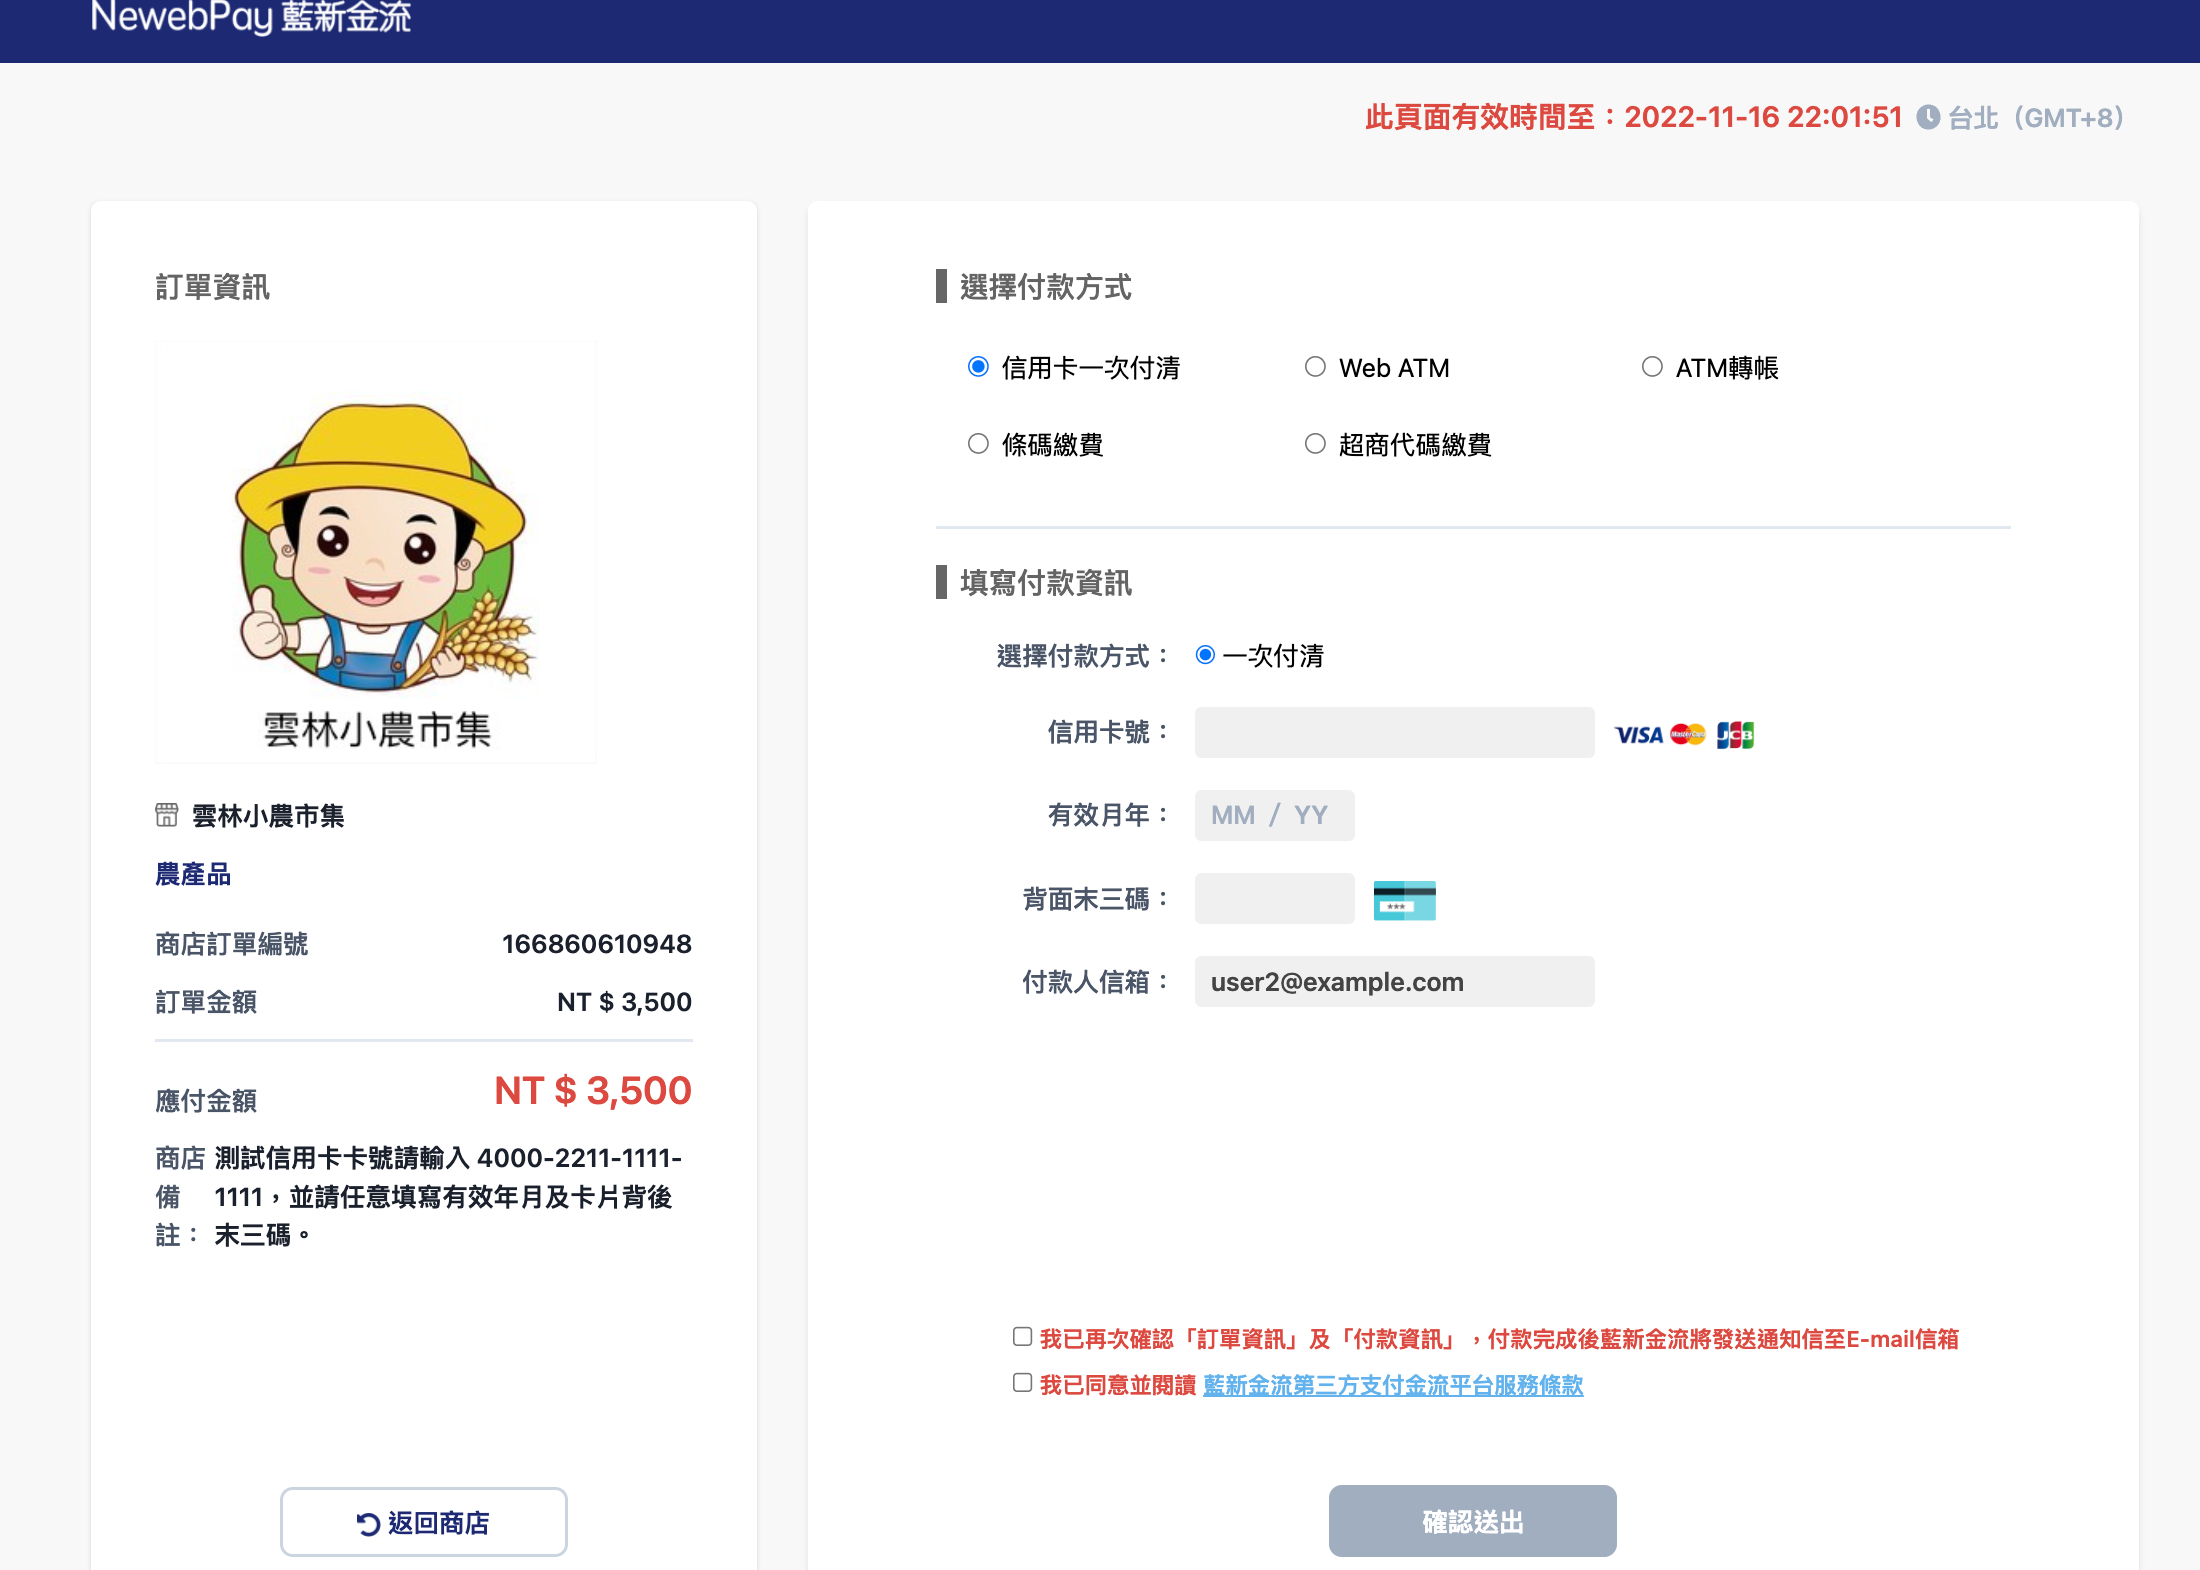Click the 選擇付款方式 section heading
2200x1570 pixels.
point(1046,287)
